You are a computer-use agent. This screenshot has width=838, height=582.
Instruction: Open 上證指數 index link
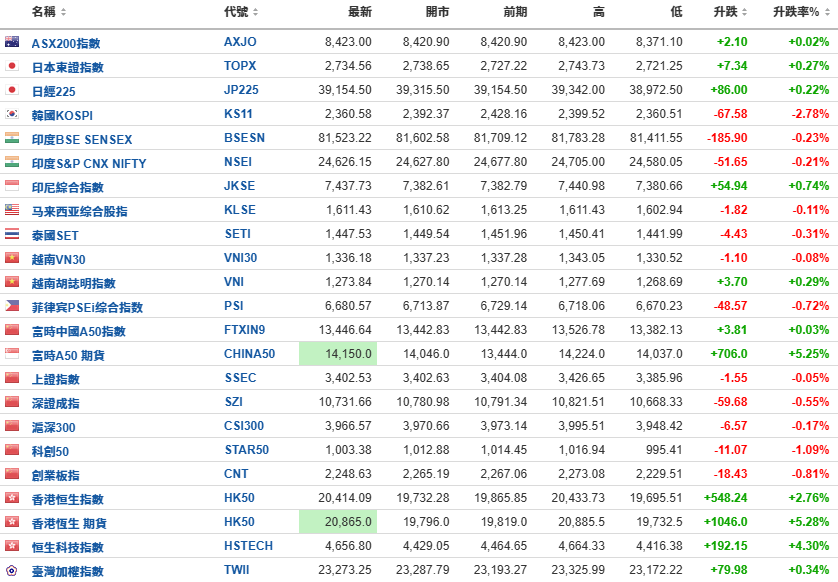[x=56, y=379]
